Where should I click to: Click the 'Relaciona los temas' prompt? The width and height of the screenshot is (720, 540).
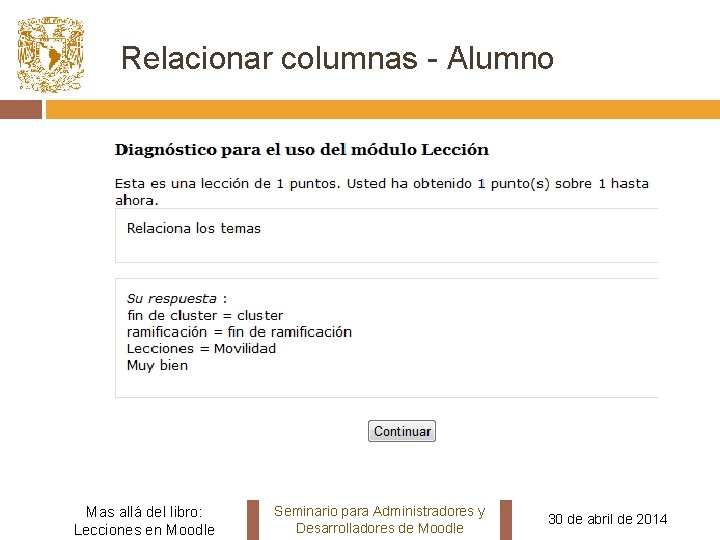(194, 228)
